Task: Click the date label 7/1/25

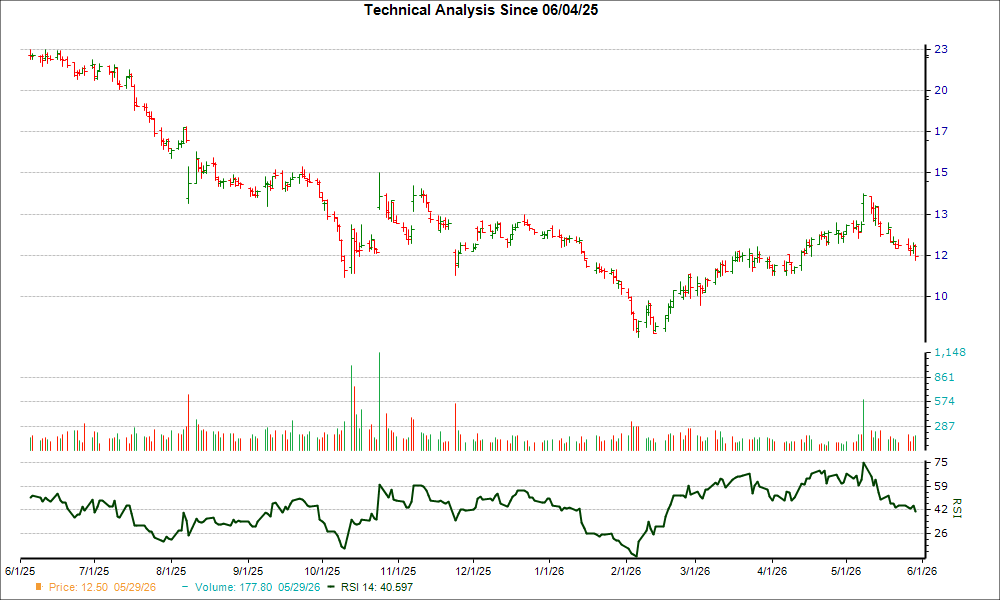Action: (94, 571)
